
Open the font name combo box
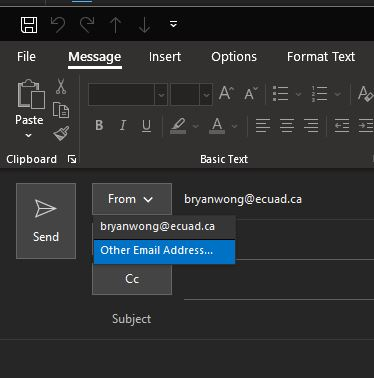coord(128,94)
